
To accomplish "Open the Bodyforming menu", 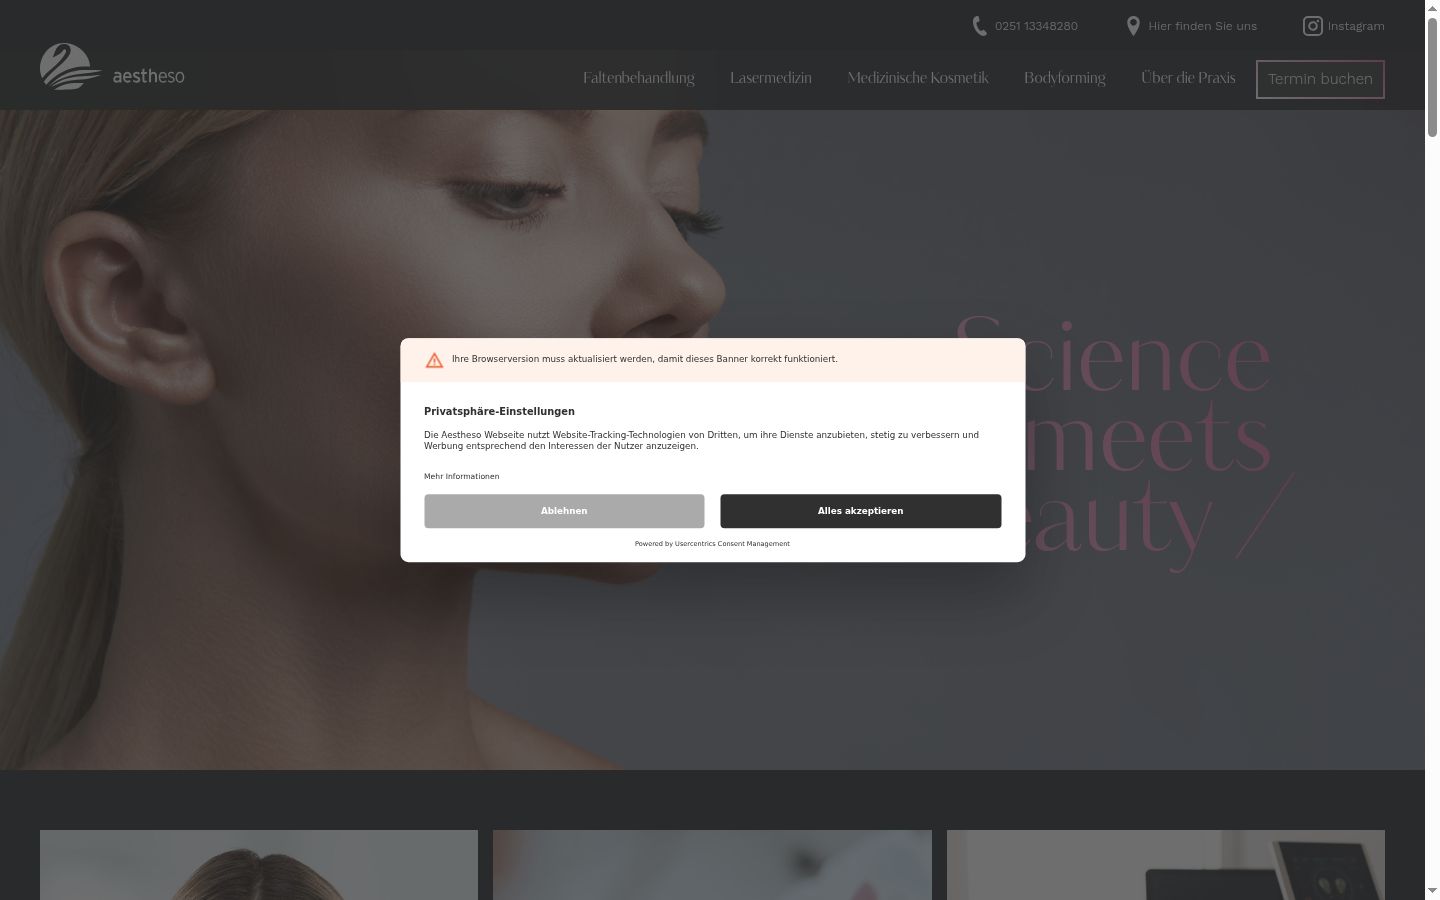I will (1065, 78).
